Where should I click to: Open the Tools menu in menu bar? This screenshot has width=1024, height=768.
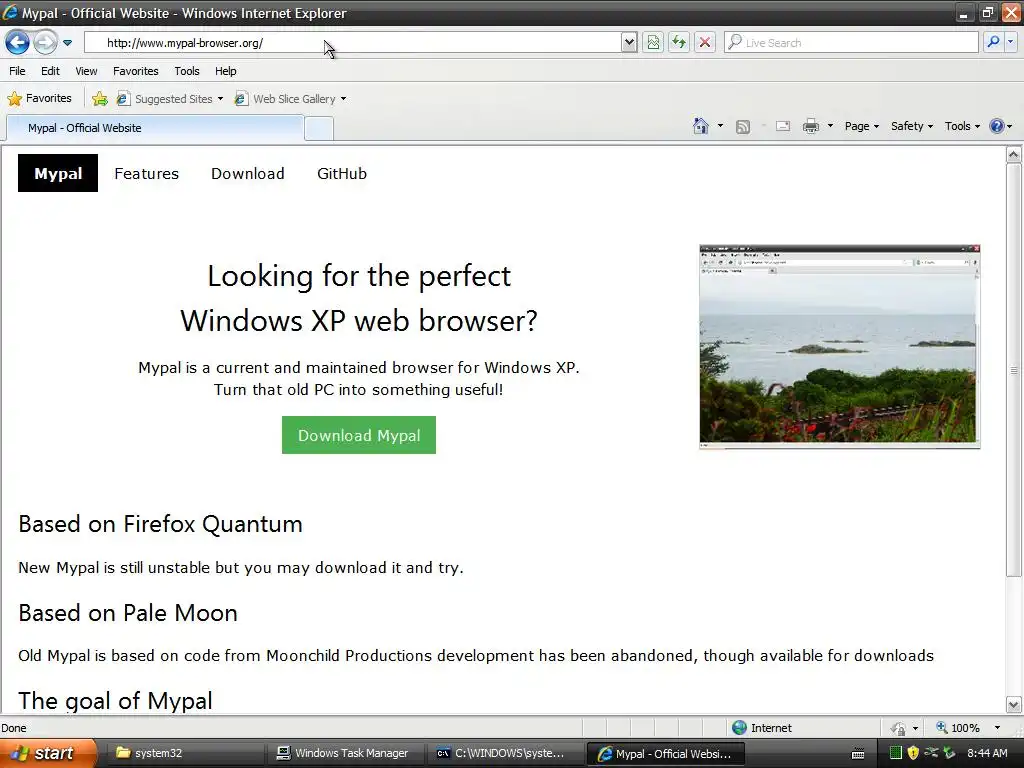187,71
